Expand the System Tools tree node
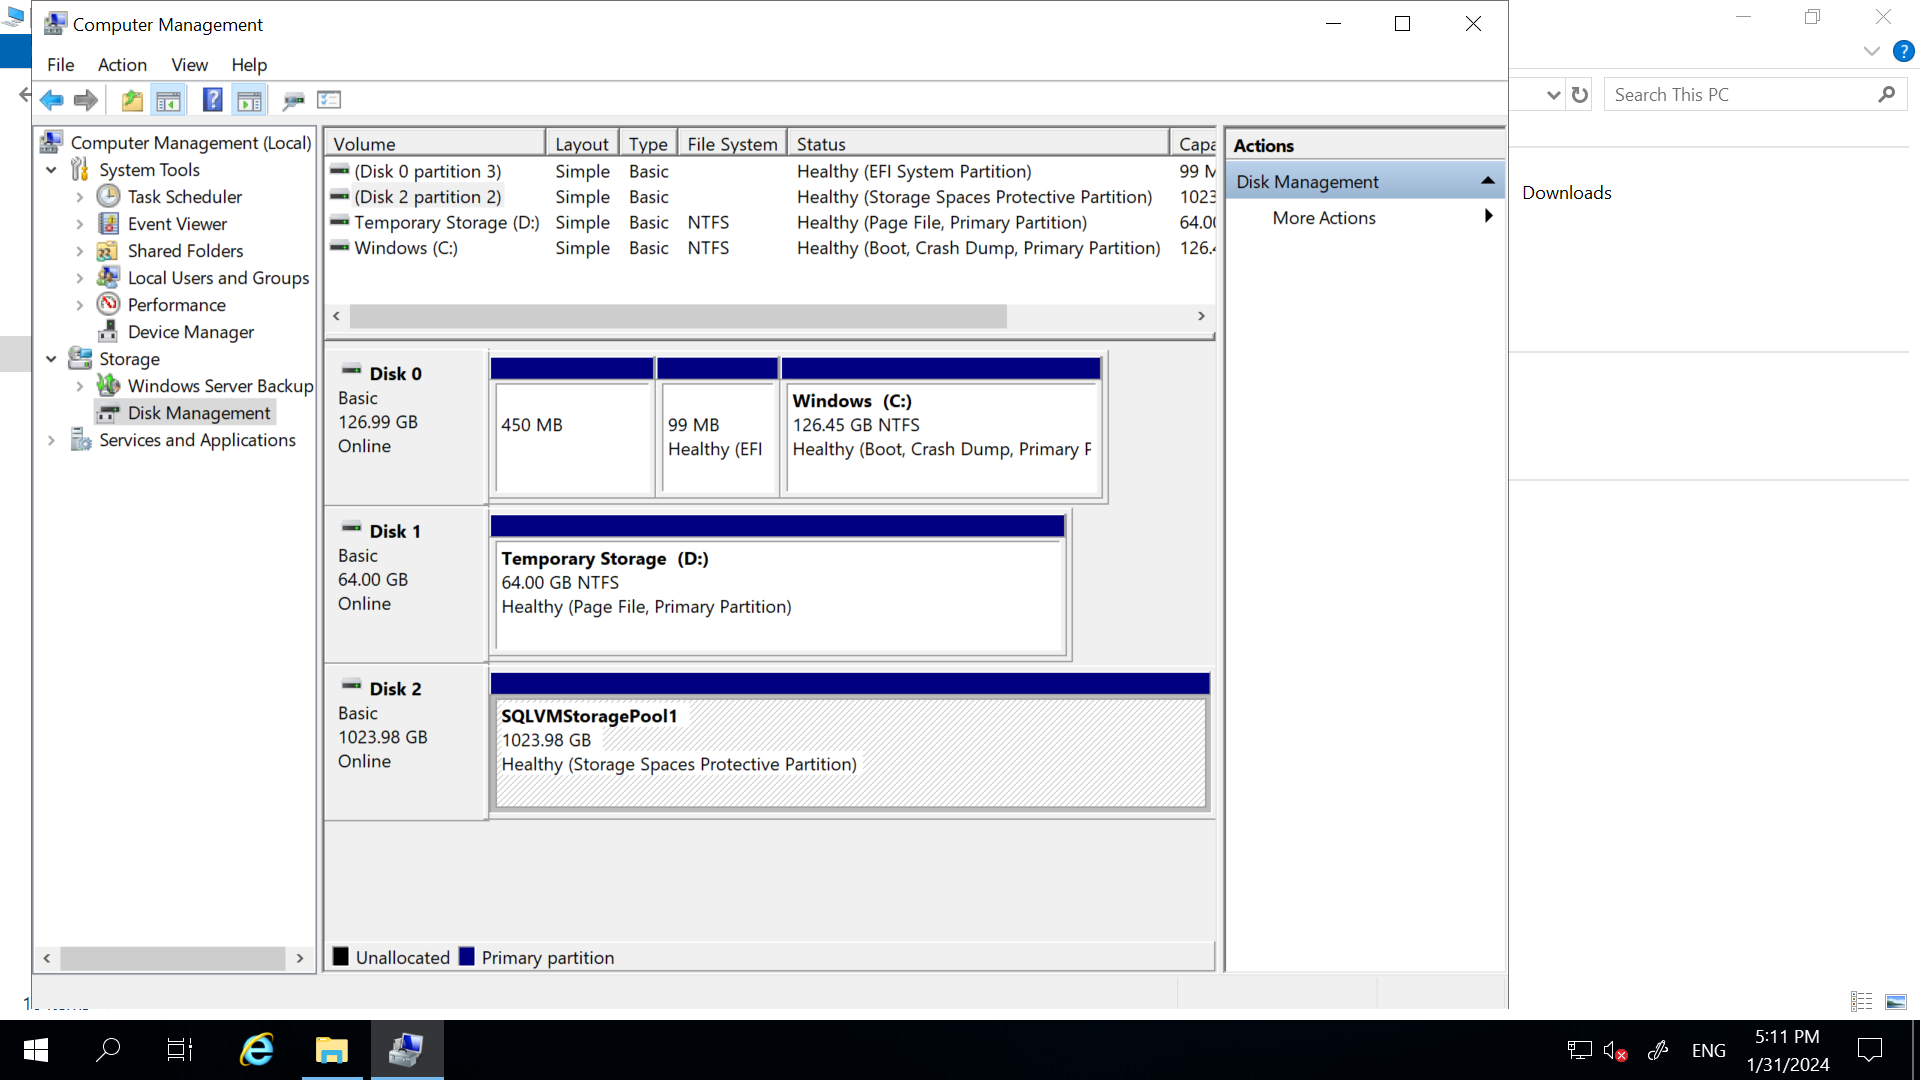This screenshot has width=1920, height=1080. (51, 169)
